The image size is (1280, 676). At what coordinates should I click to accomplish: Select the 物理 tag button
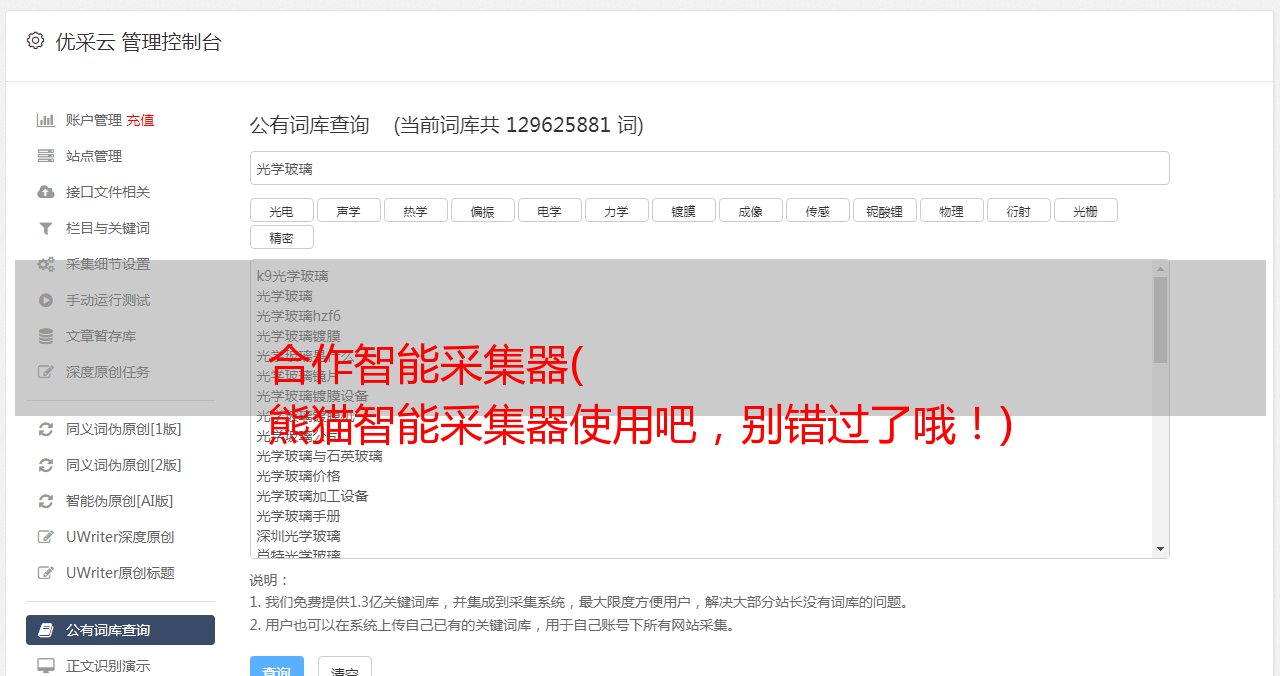[x=951, y=210]
